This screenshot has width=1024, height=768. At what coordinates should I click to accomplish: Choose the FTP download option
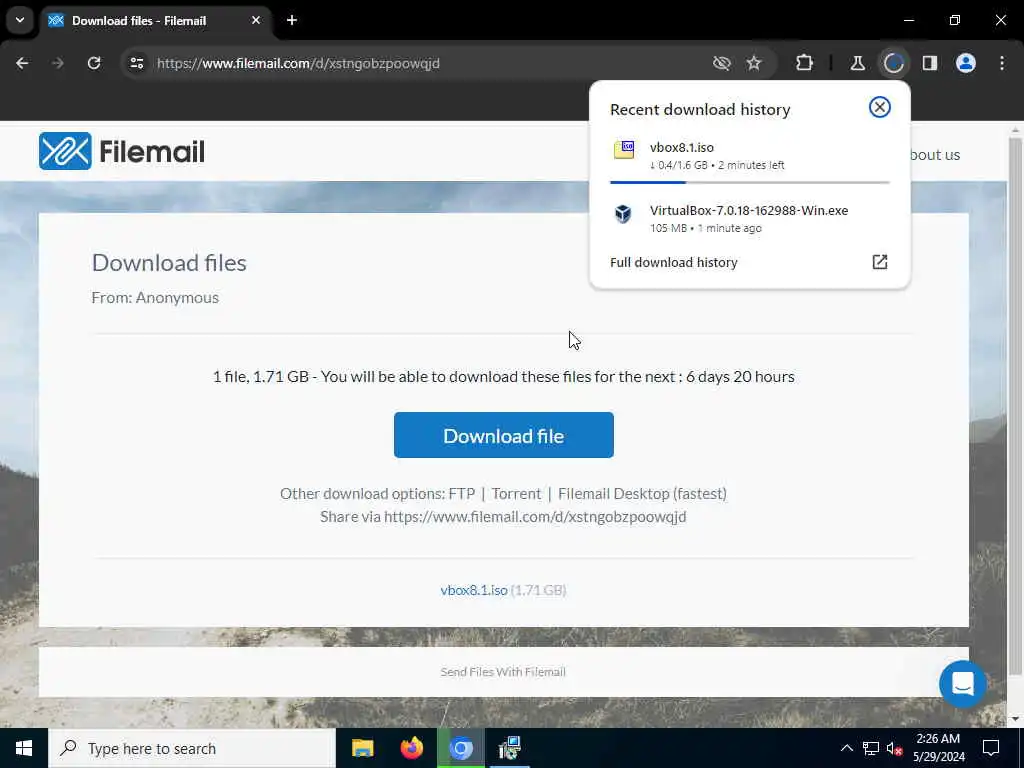(x=462, y=494)
